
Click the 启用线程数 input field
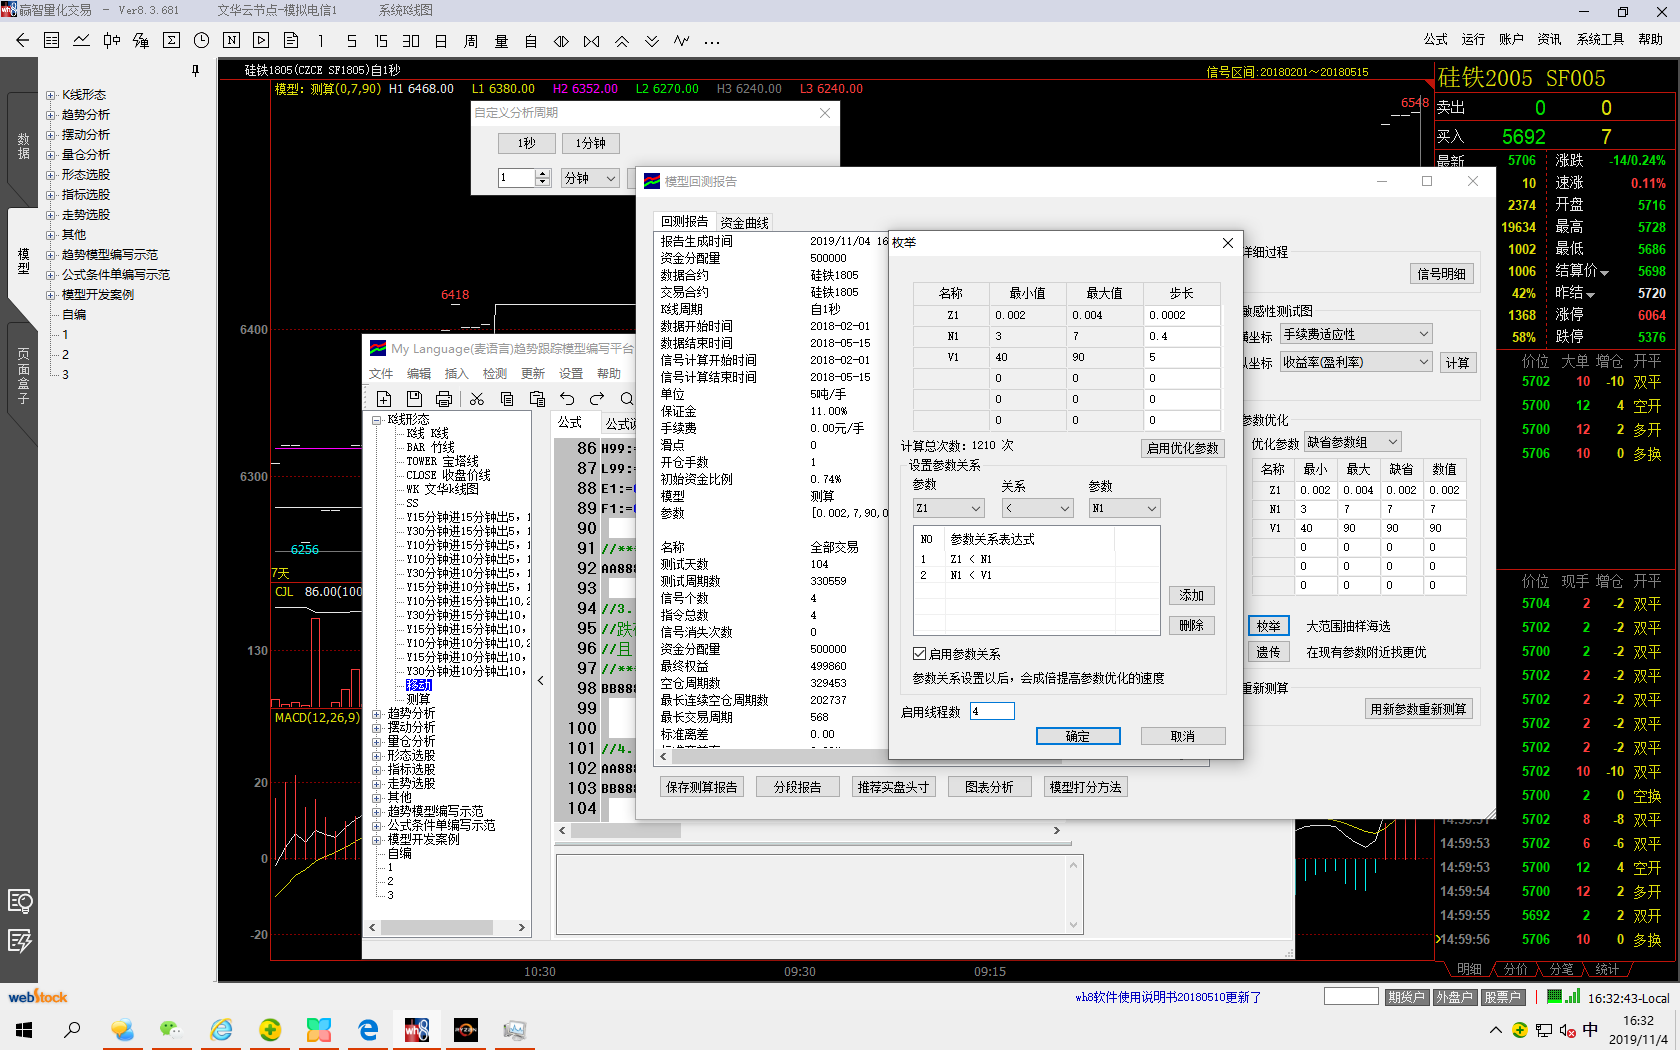coord(991,711)
